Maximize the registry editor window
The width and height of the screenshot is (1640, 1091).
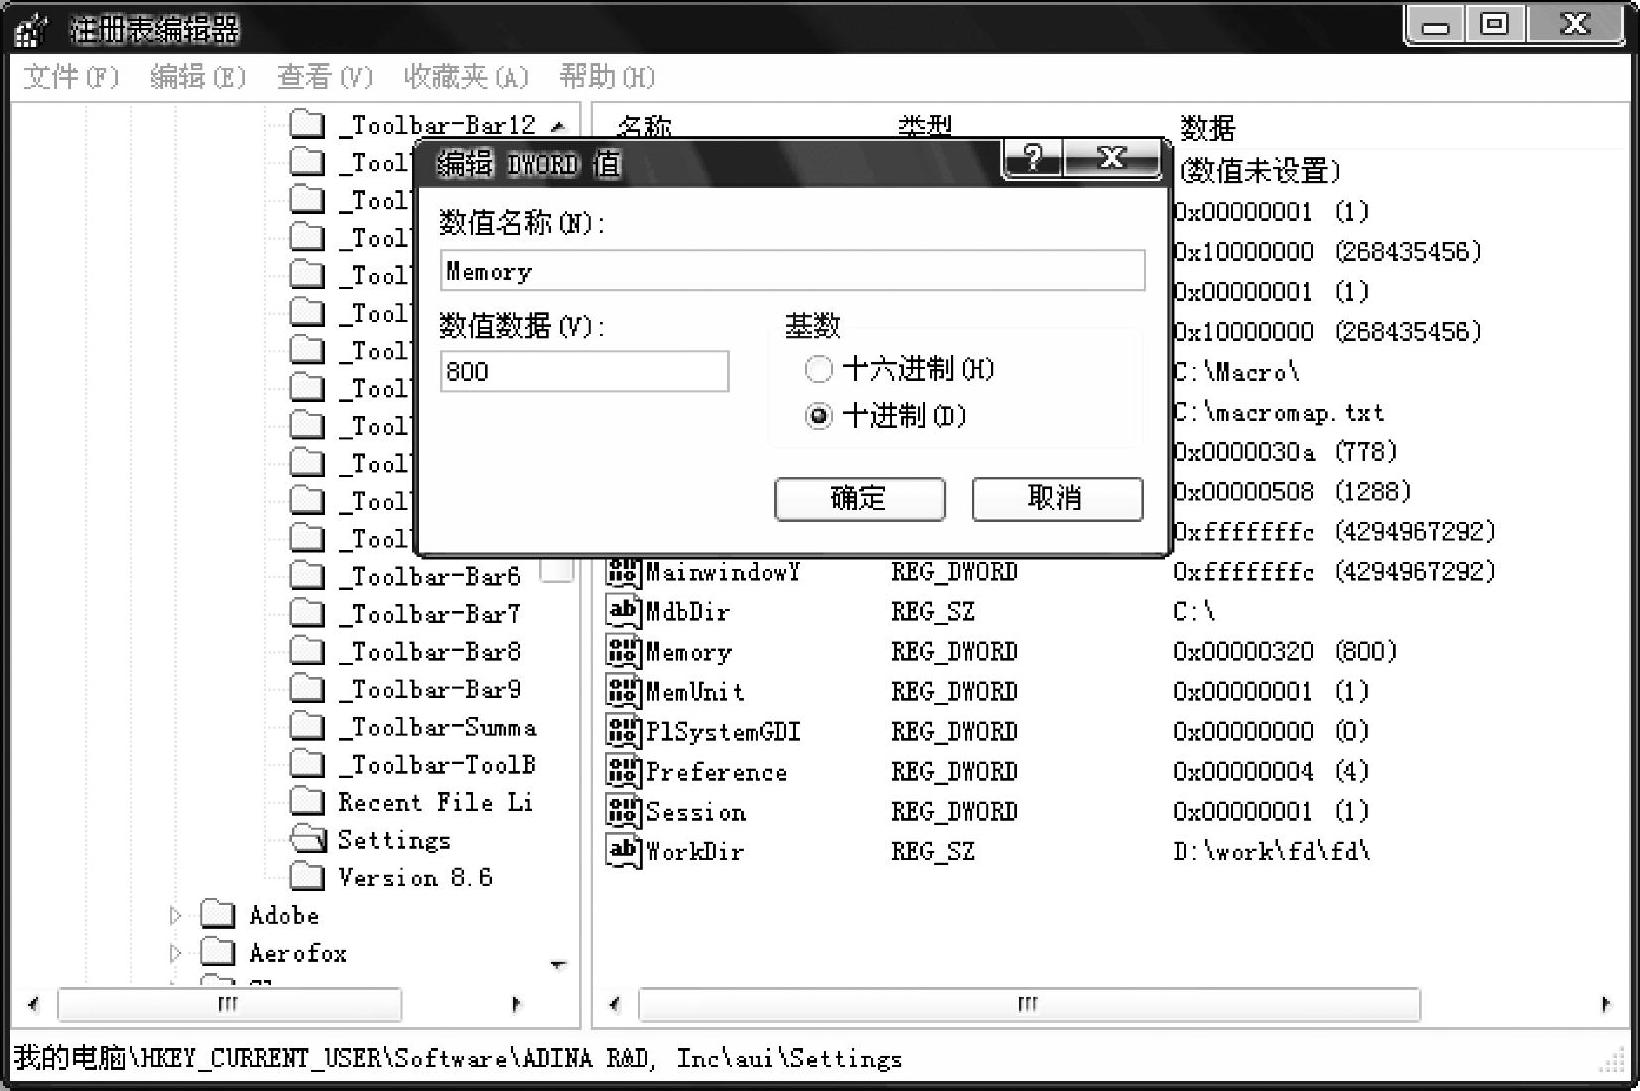[x=1494, y=24]
